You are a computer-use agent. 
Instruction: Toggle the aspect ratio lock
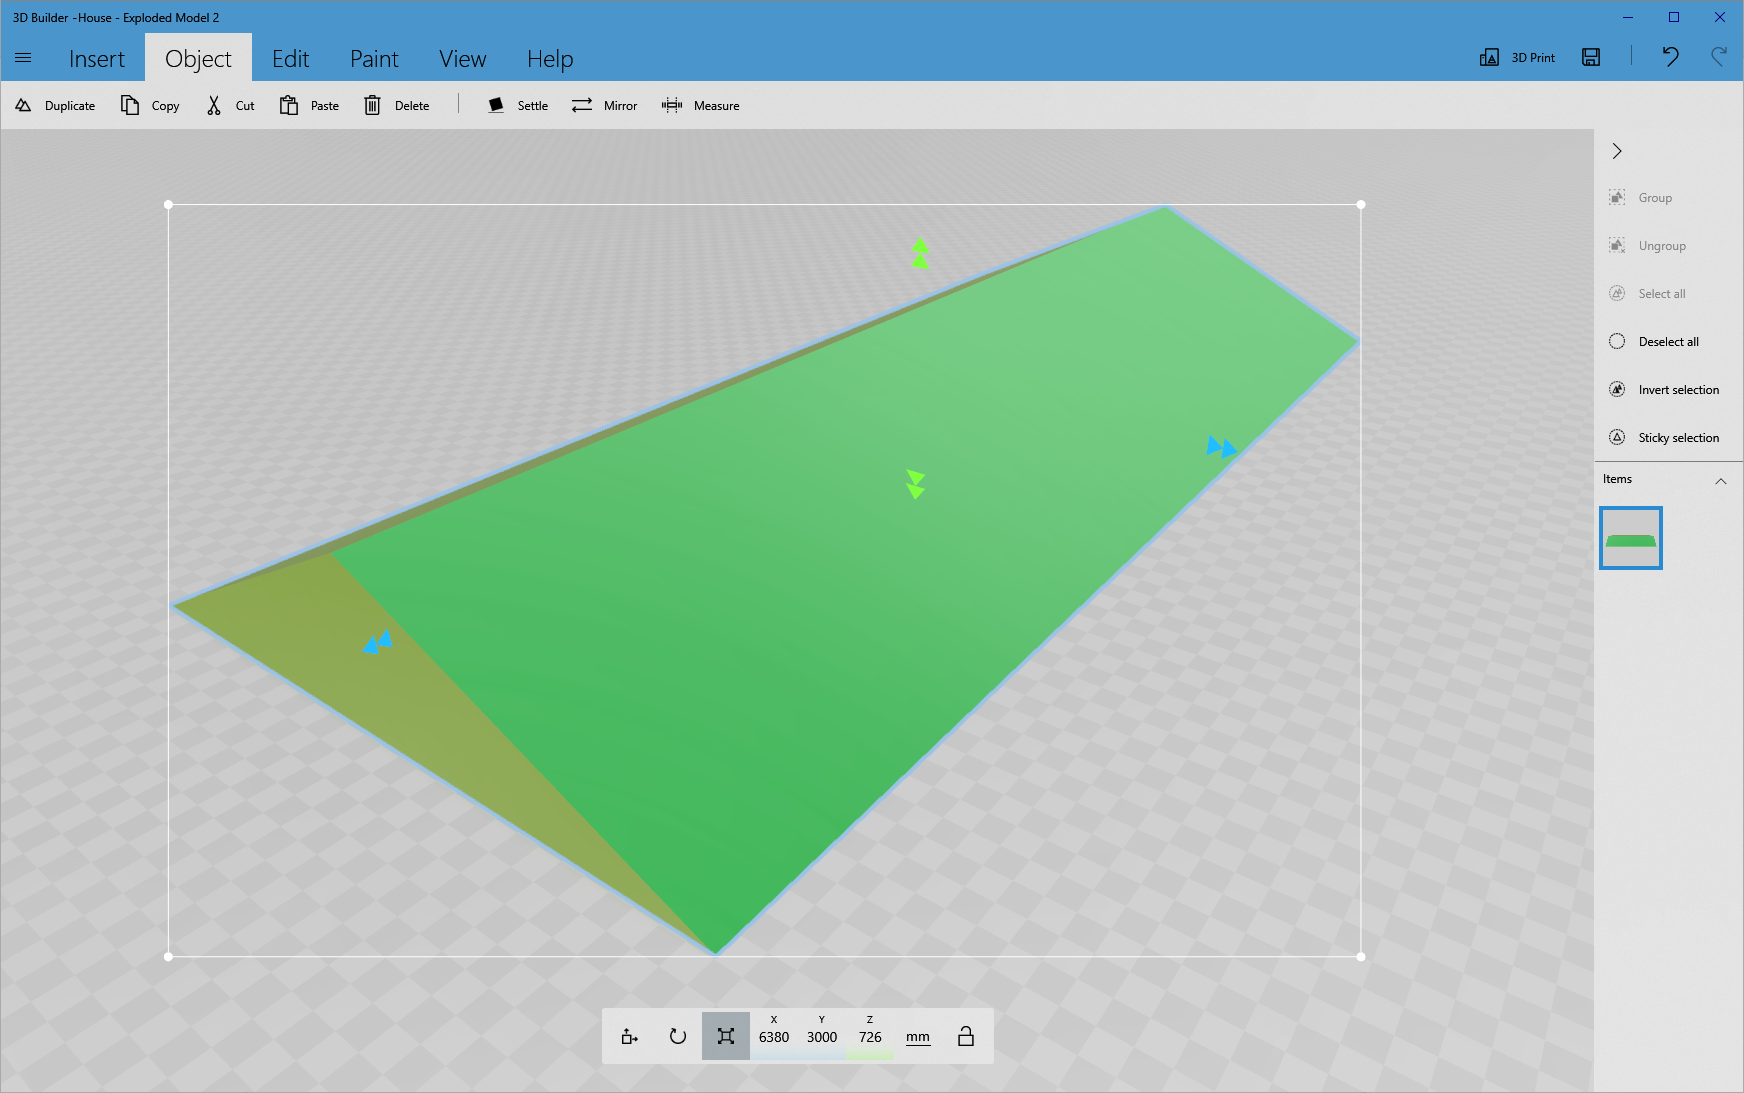coord(966,1036)
